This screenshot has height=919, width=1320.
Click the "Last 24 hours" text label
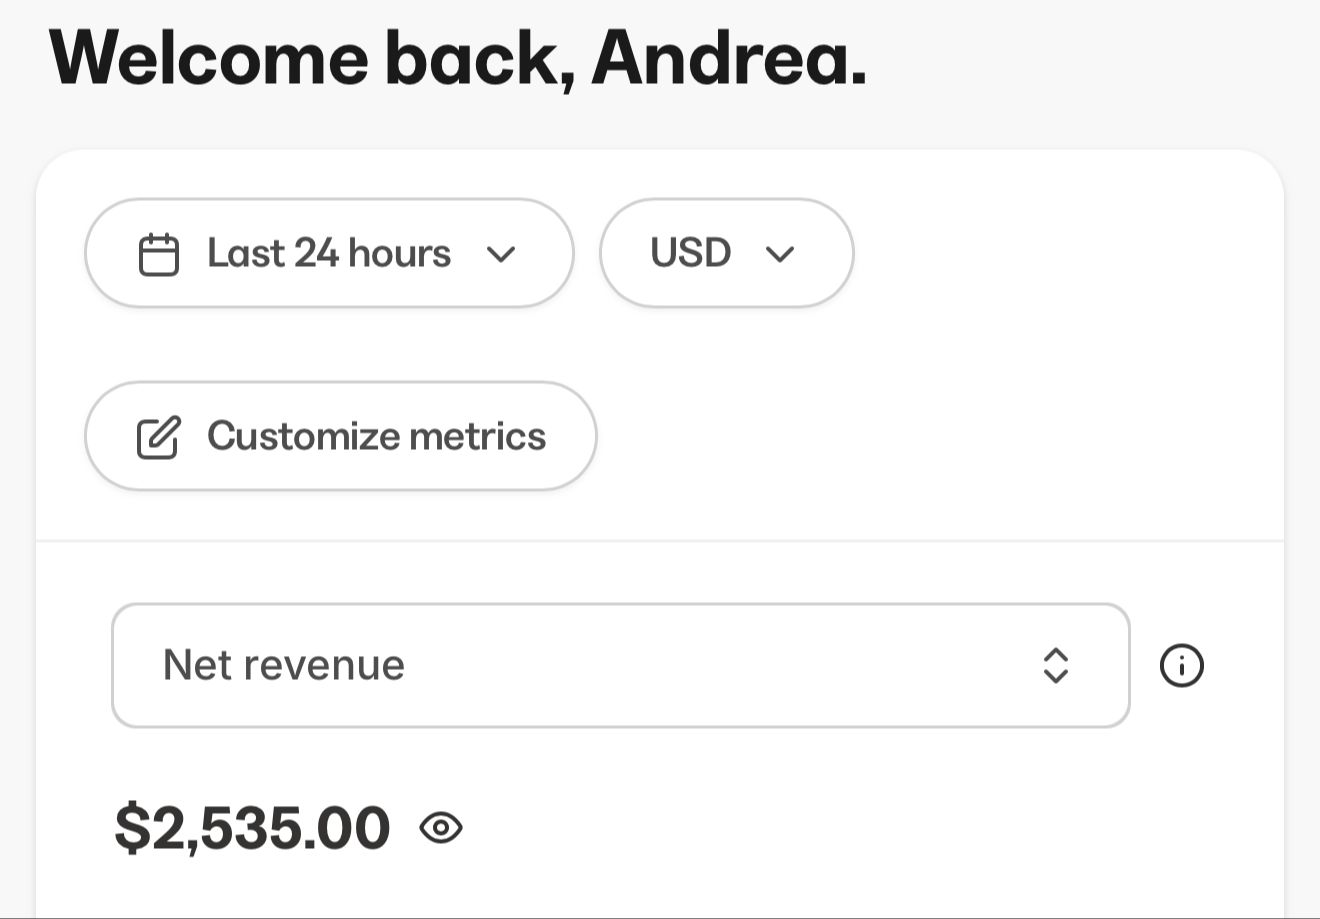click(329, 253)
